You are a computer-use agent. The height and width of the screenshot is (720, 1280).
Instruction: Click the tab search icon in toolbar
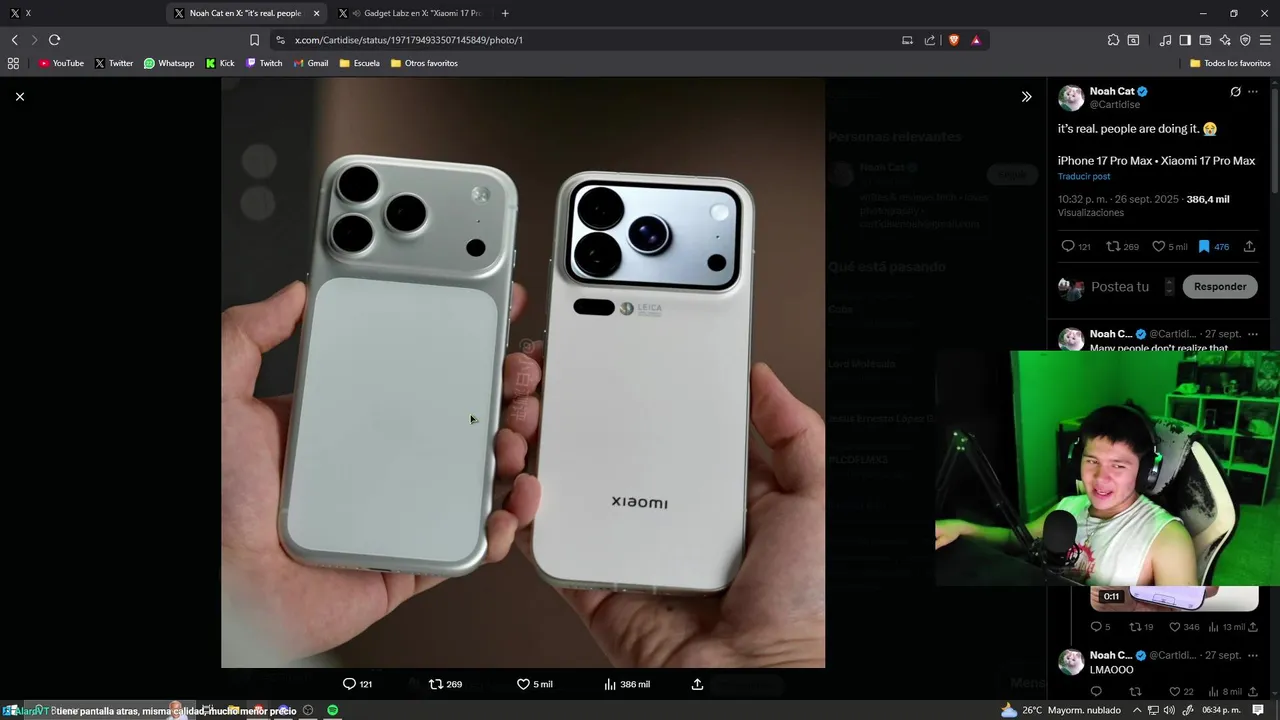click(1133, 40)
